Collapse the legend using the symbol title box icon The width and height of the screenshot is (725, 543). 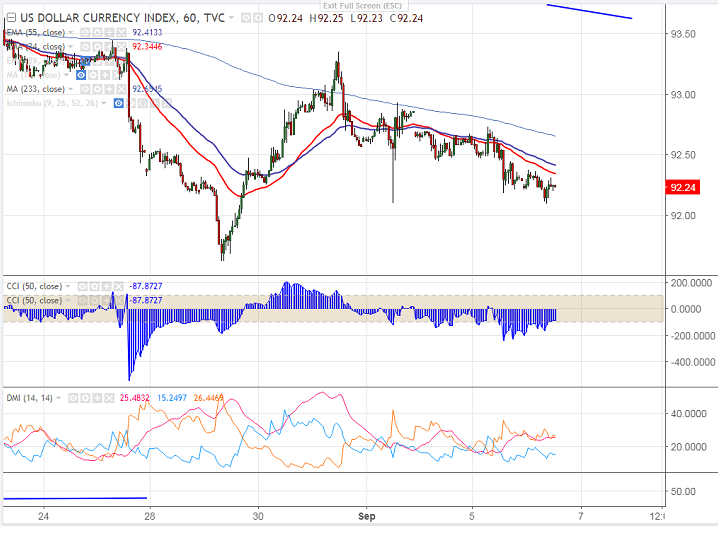pyautogui.click(x=11, y=18)
